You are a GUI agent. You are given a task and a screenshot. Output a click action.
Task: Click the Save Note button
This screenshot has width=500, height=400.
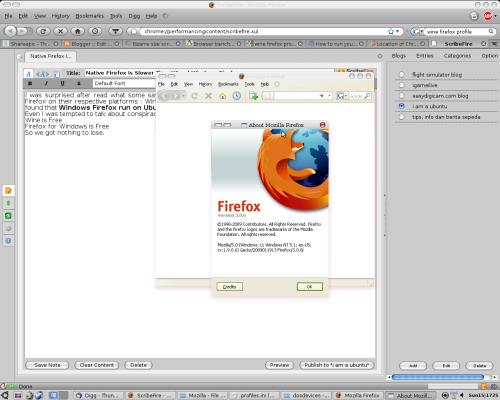click(47, 365)
